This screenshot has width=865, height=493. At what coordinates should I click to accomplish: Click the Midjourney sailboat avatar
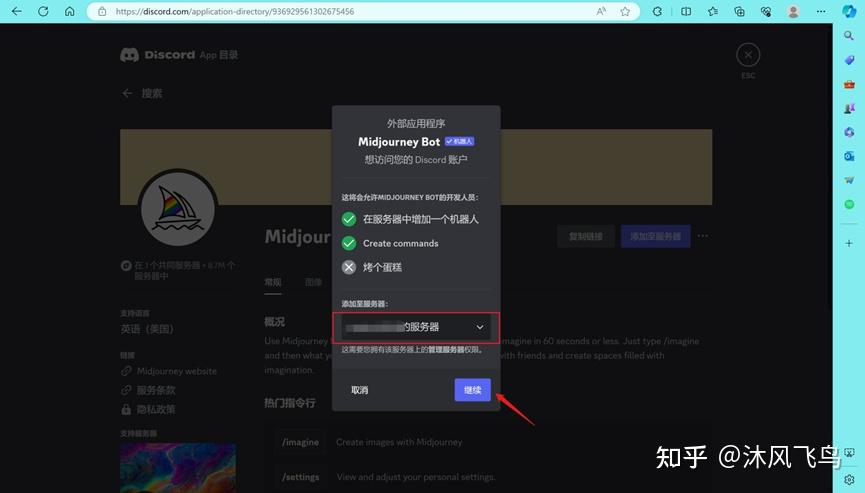click(x=178, y=208)
